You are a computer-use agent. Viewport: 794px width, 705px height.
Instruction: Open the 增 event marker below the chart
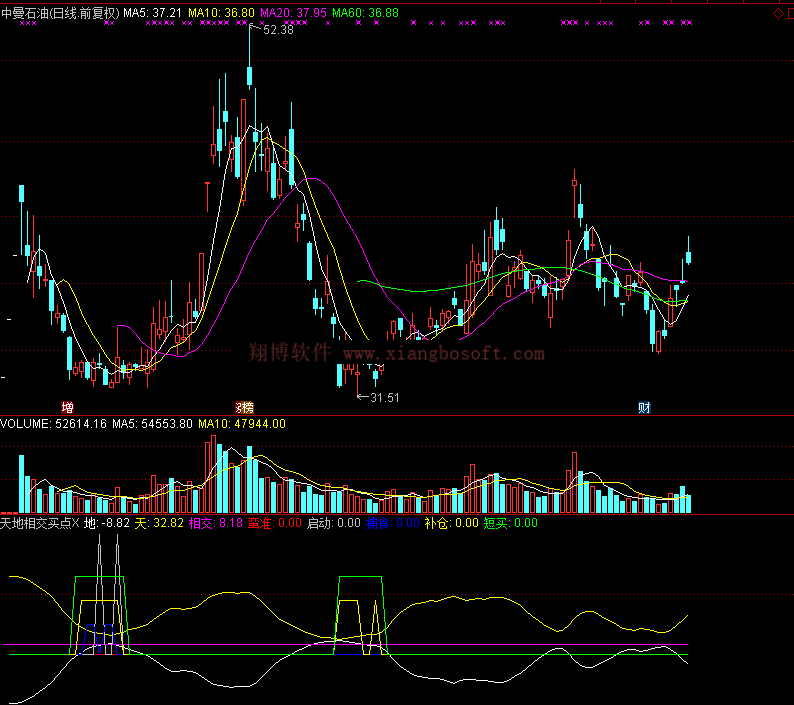pos(67,408)
